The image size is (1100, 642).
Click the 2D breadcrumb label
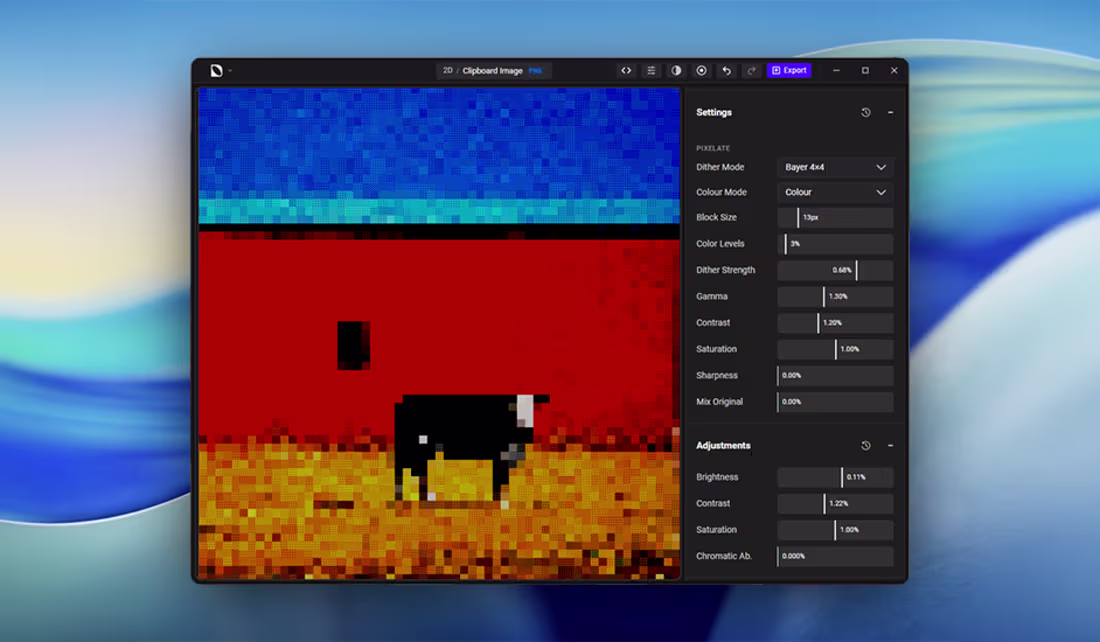click(448, 71)
